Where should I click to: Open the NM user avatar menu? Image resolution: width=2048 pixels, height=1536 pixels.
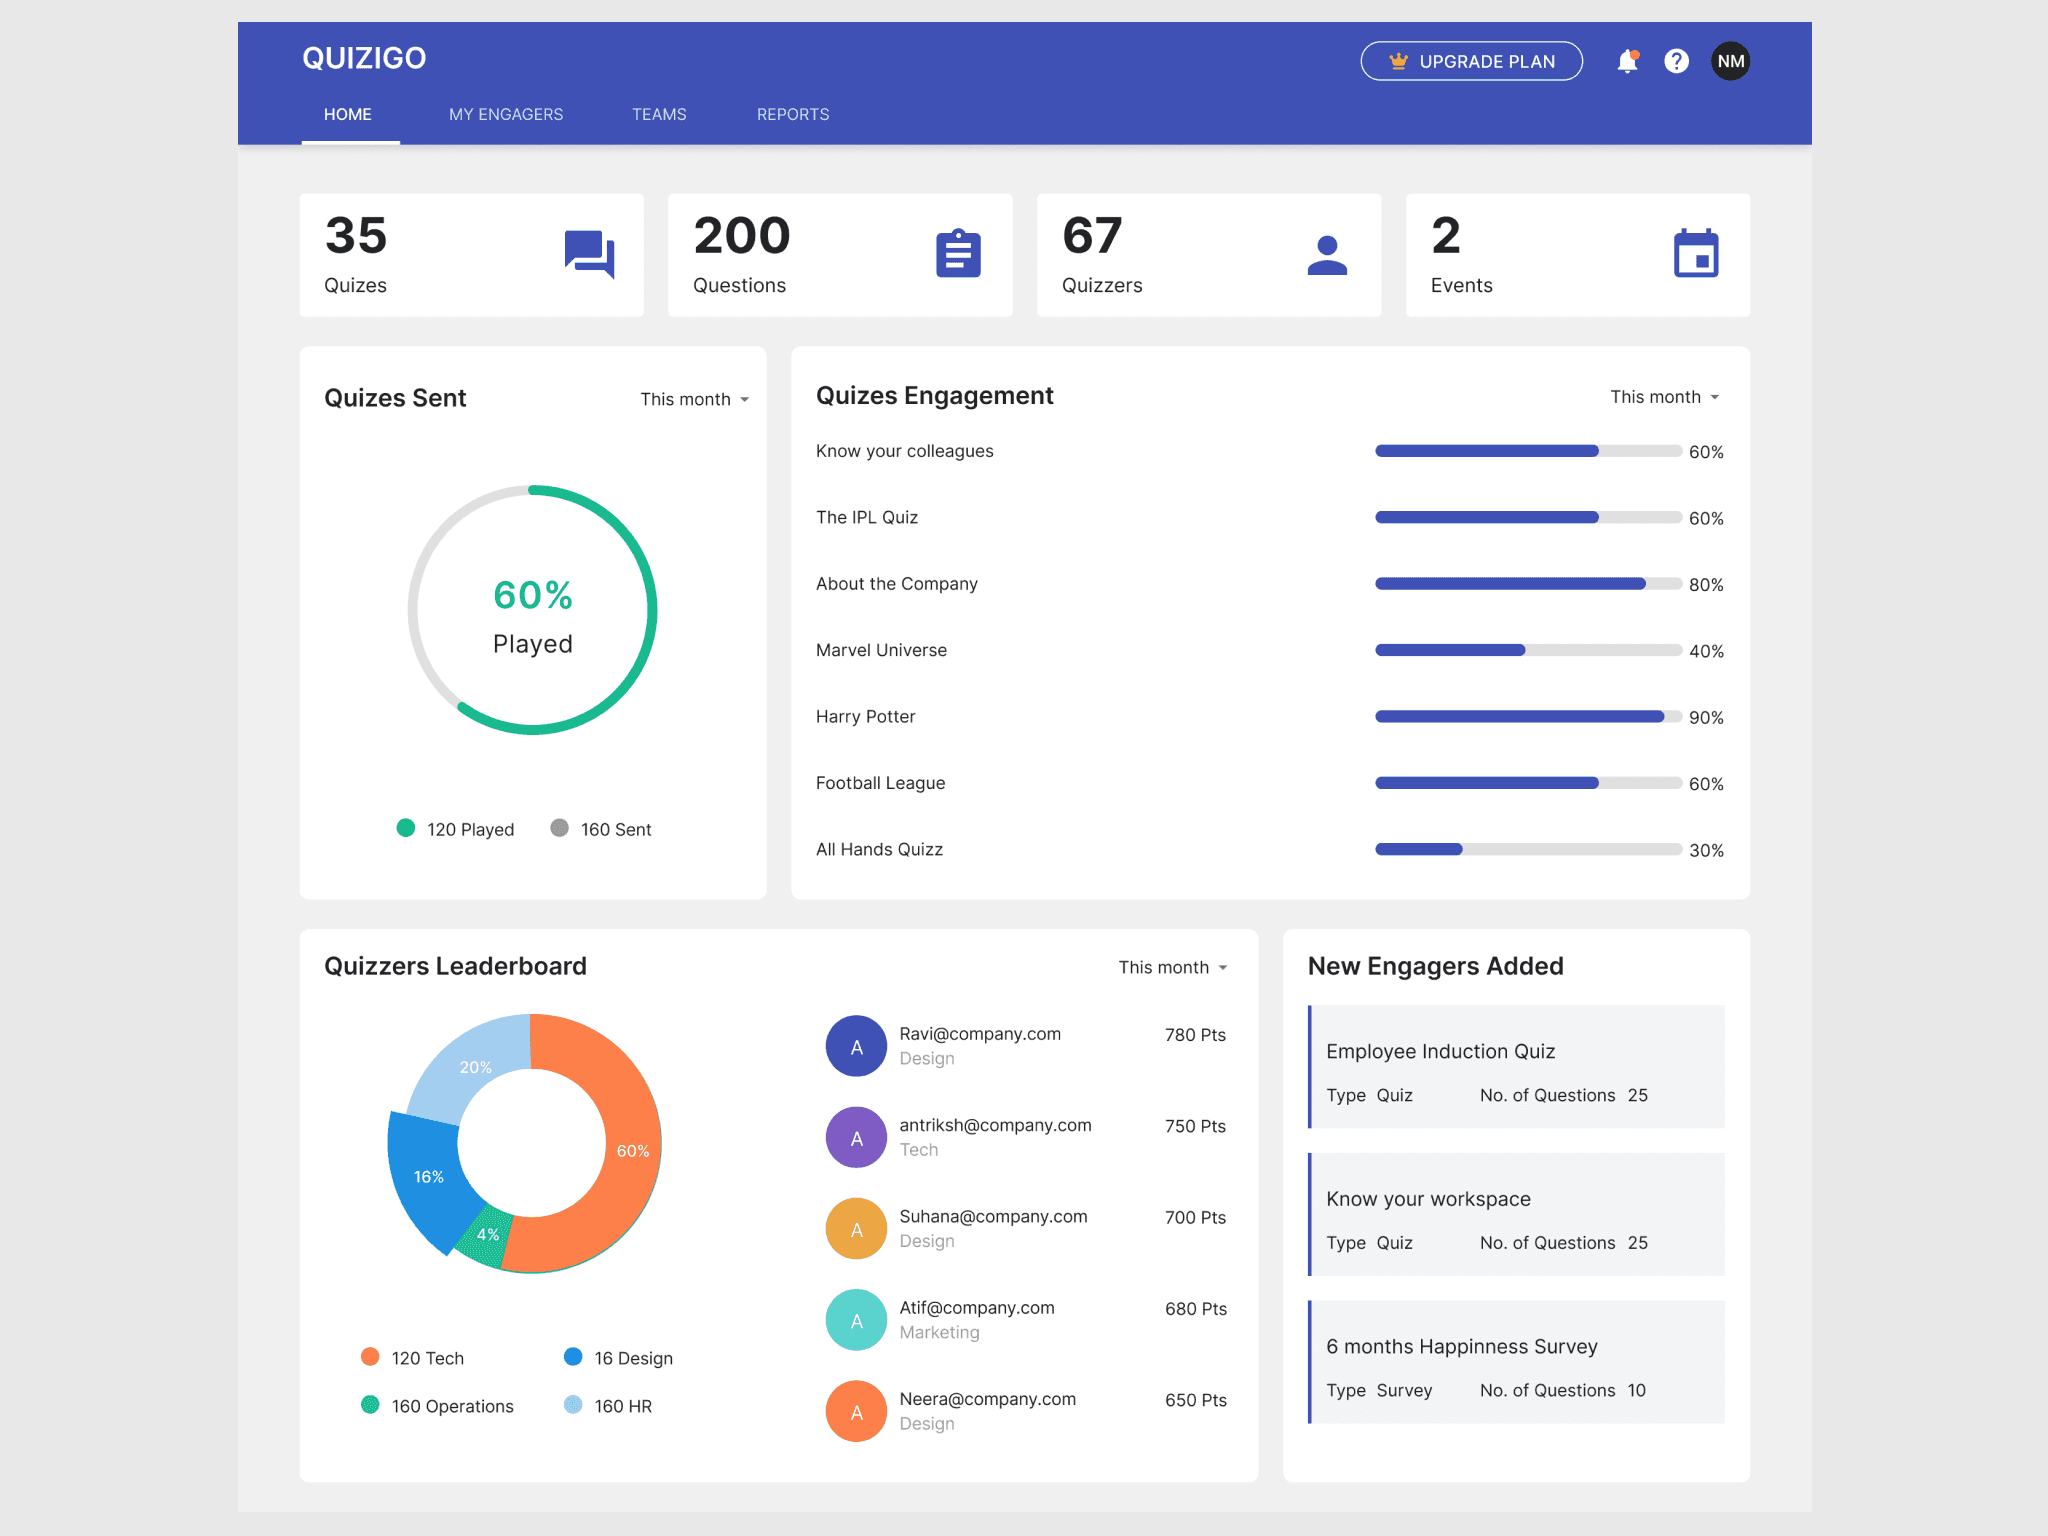point(1730,62)
